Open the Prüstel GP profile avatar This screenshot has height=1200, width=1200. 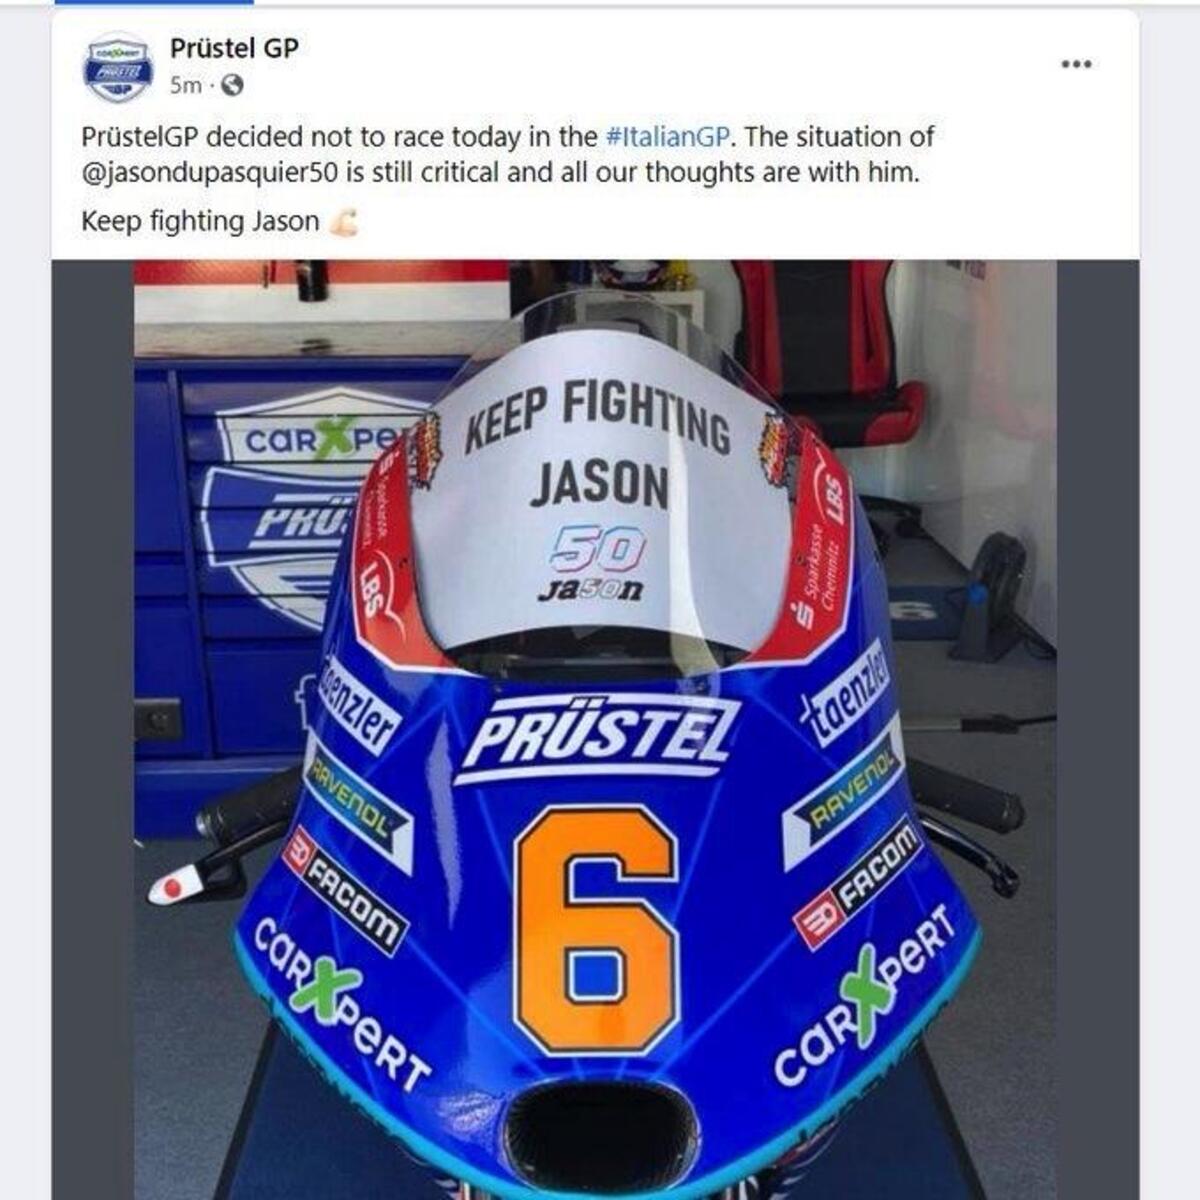118,66
